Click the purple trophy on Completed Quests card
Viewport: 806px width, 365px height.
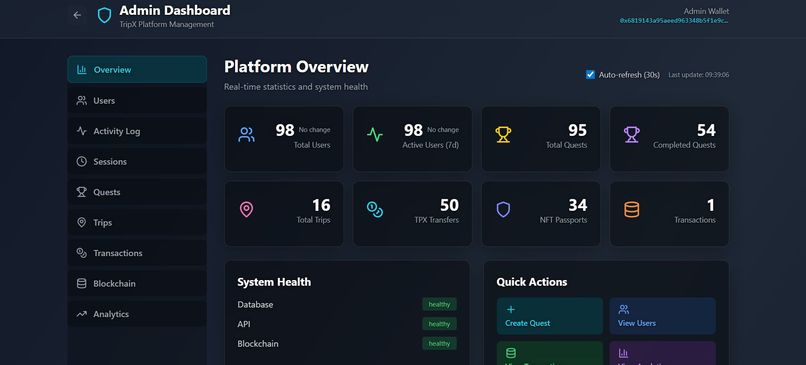[x=632, y=135]
